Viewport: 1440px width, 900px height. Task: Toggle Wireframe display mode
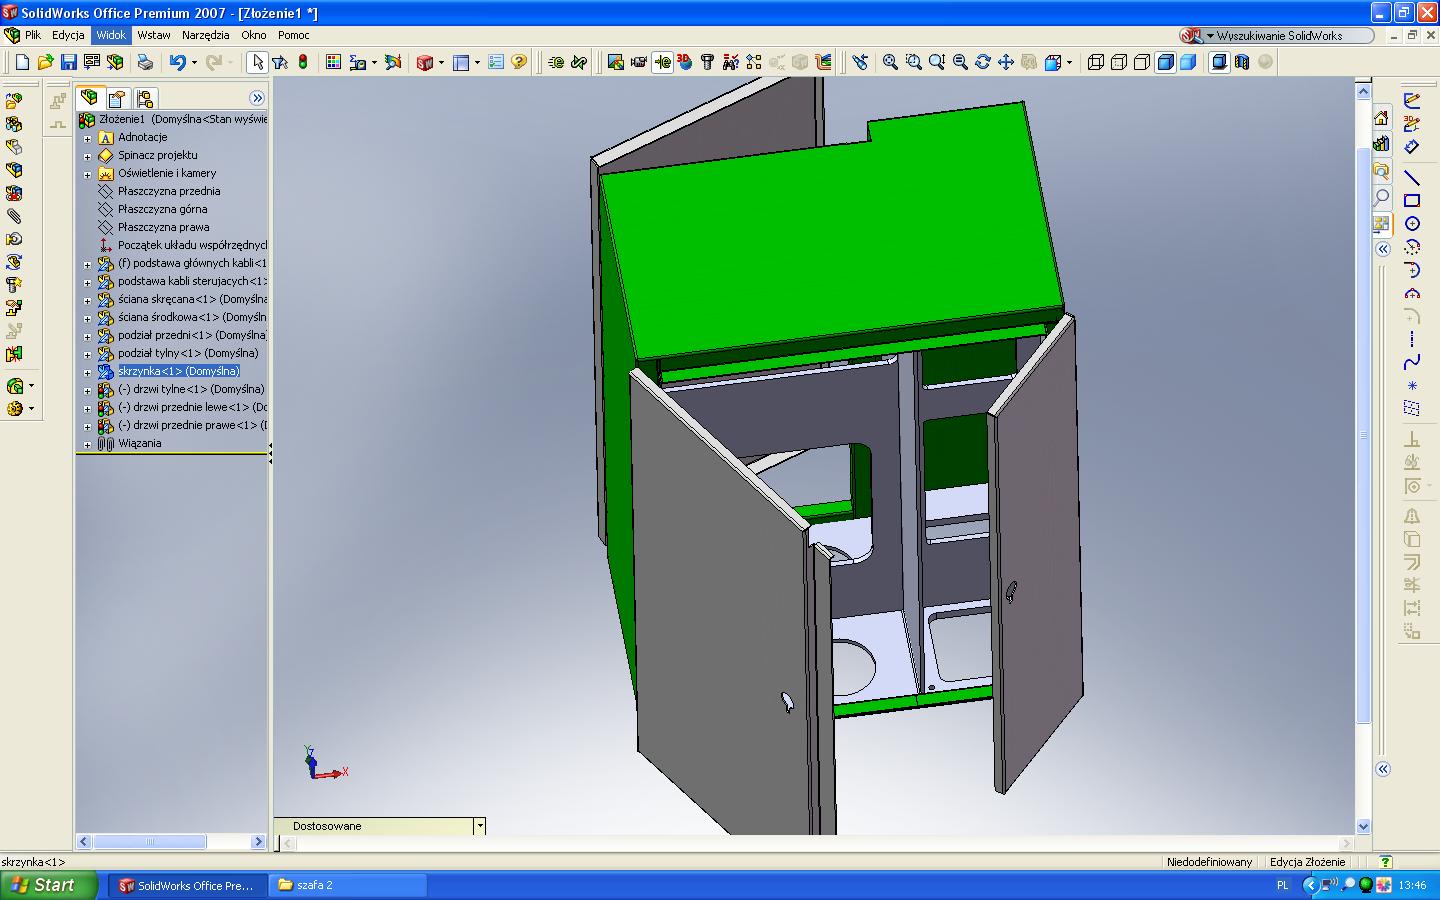1096,62
